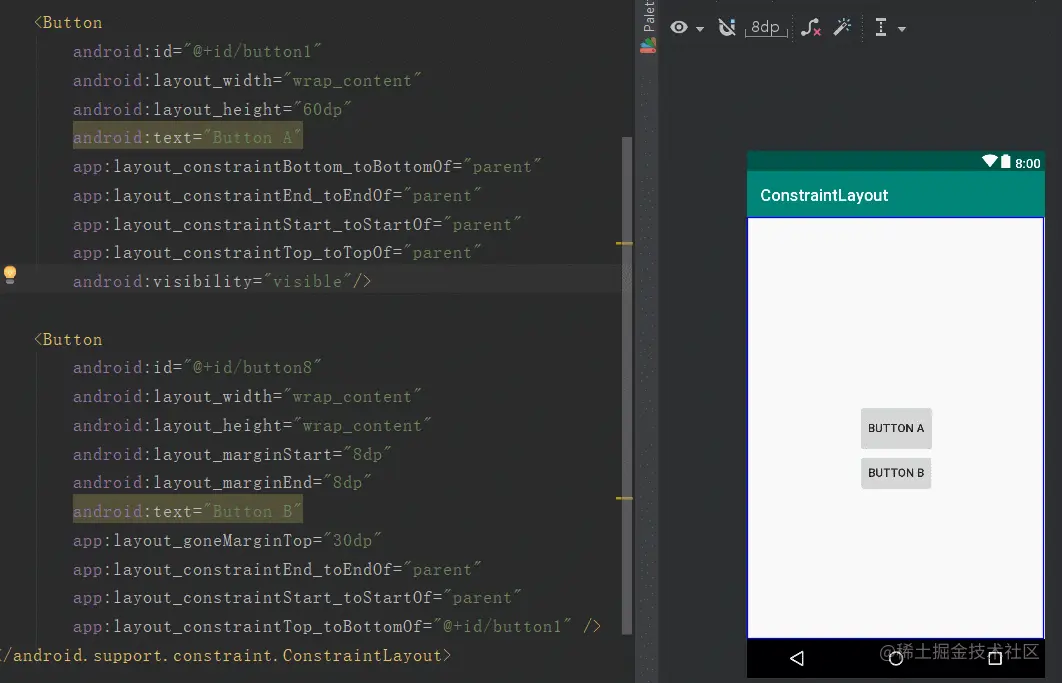Click the layout_goneMarginTop="30dp" line
The height and width of the screenshot is (683, 1062).
(227, 541)
